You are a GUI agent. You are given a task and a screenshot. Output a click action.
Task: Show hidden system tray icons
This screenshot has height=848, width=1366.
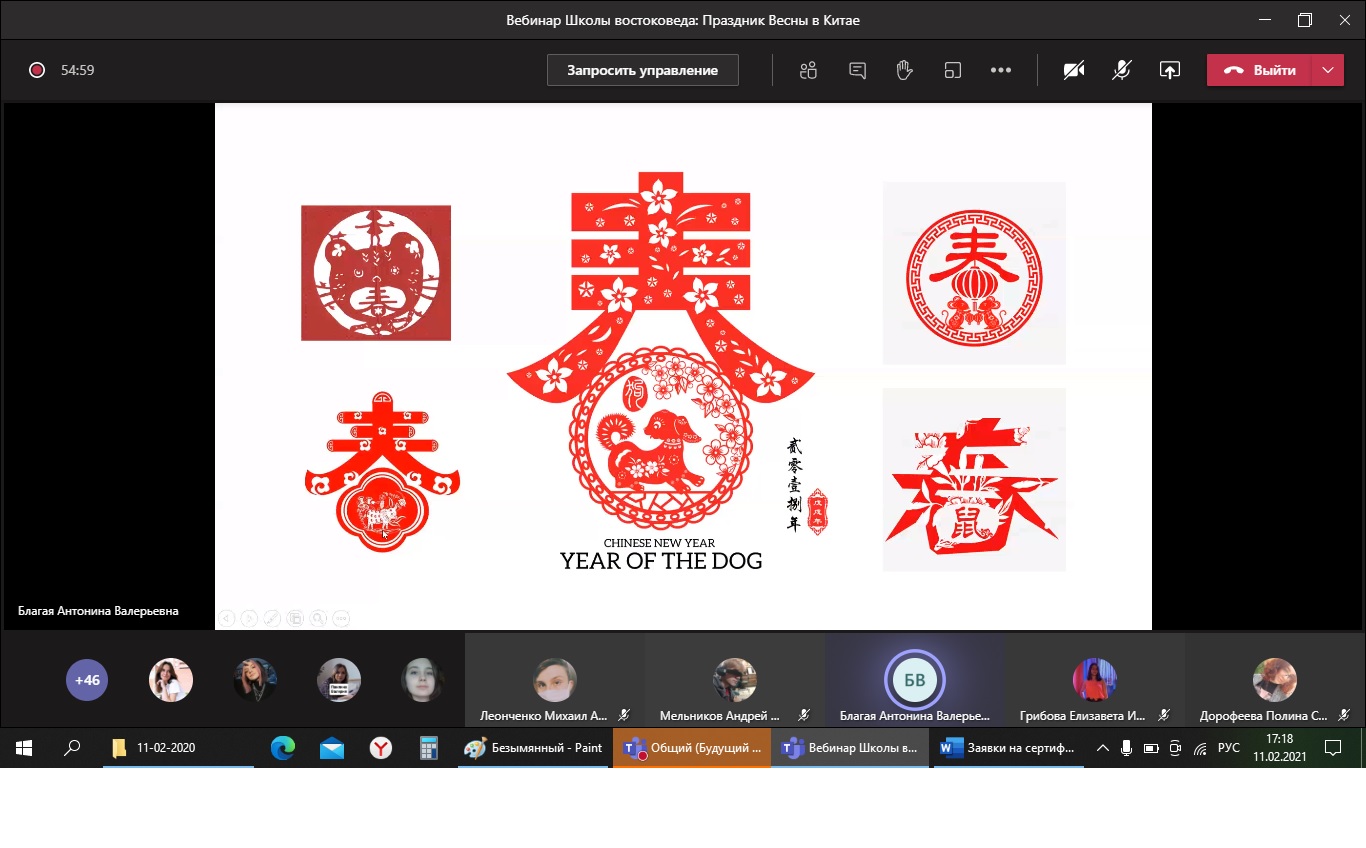point(1103,748)
